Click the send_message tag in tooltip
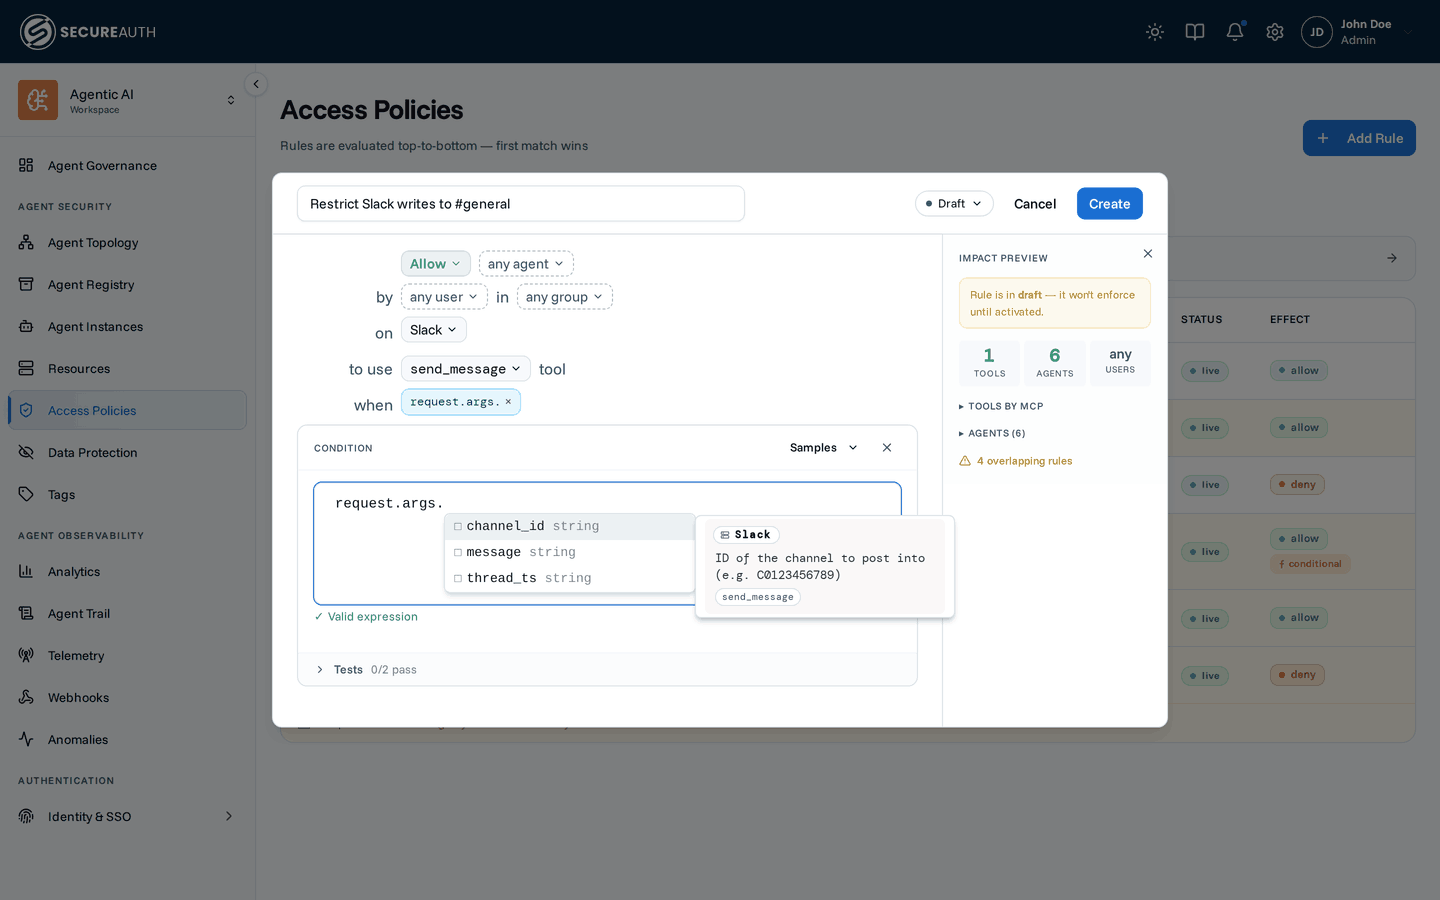 click(758, 597)
